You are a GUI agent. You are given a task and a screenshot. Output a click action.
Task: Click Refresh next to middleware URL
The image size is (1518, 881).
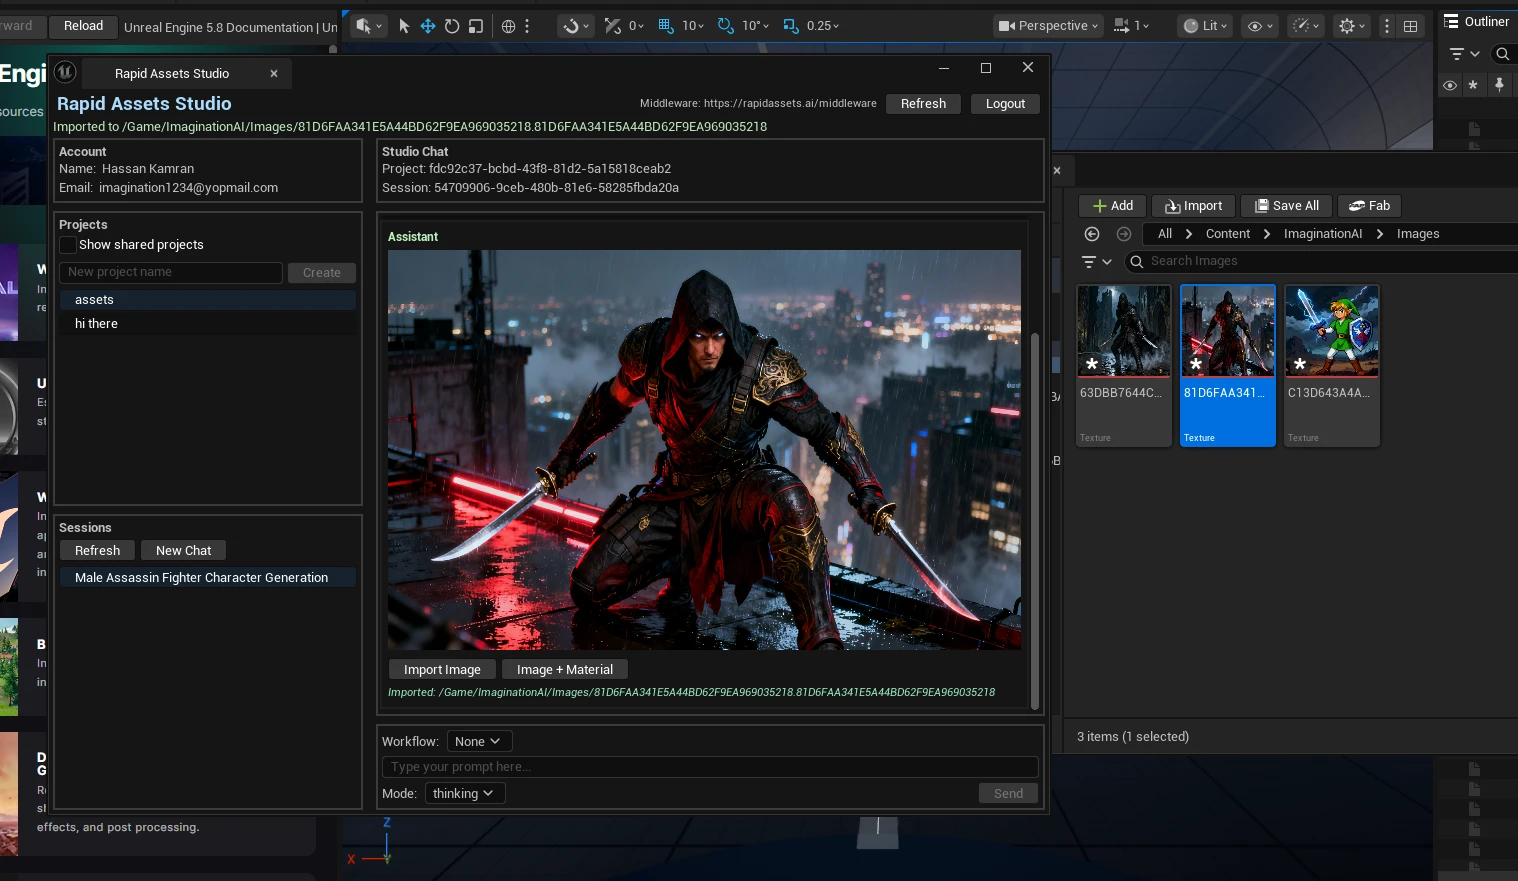[x=923, y=103]
